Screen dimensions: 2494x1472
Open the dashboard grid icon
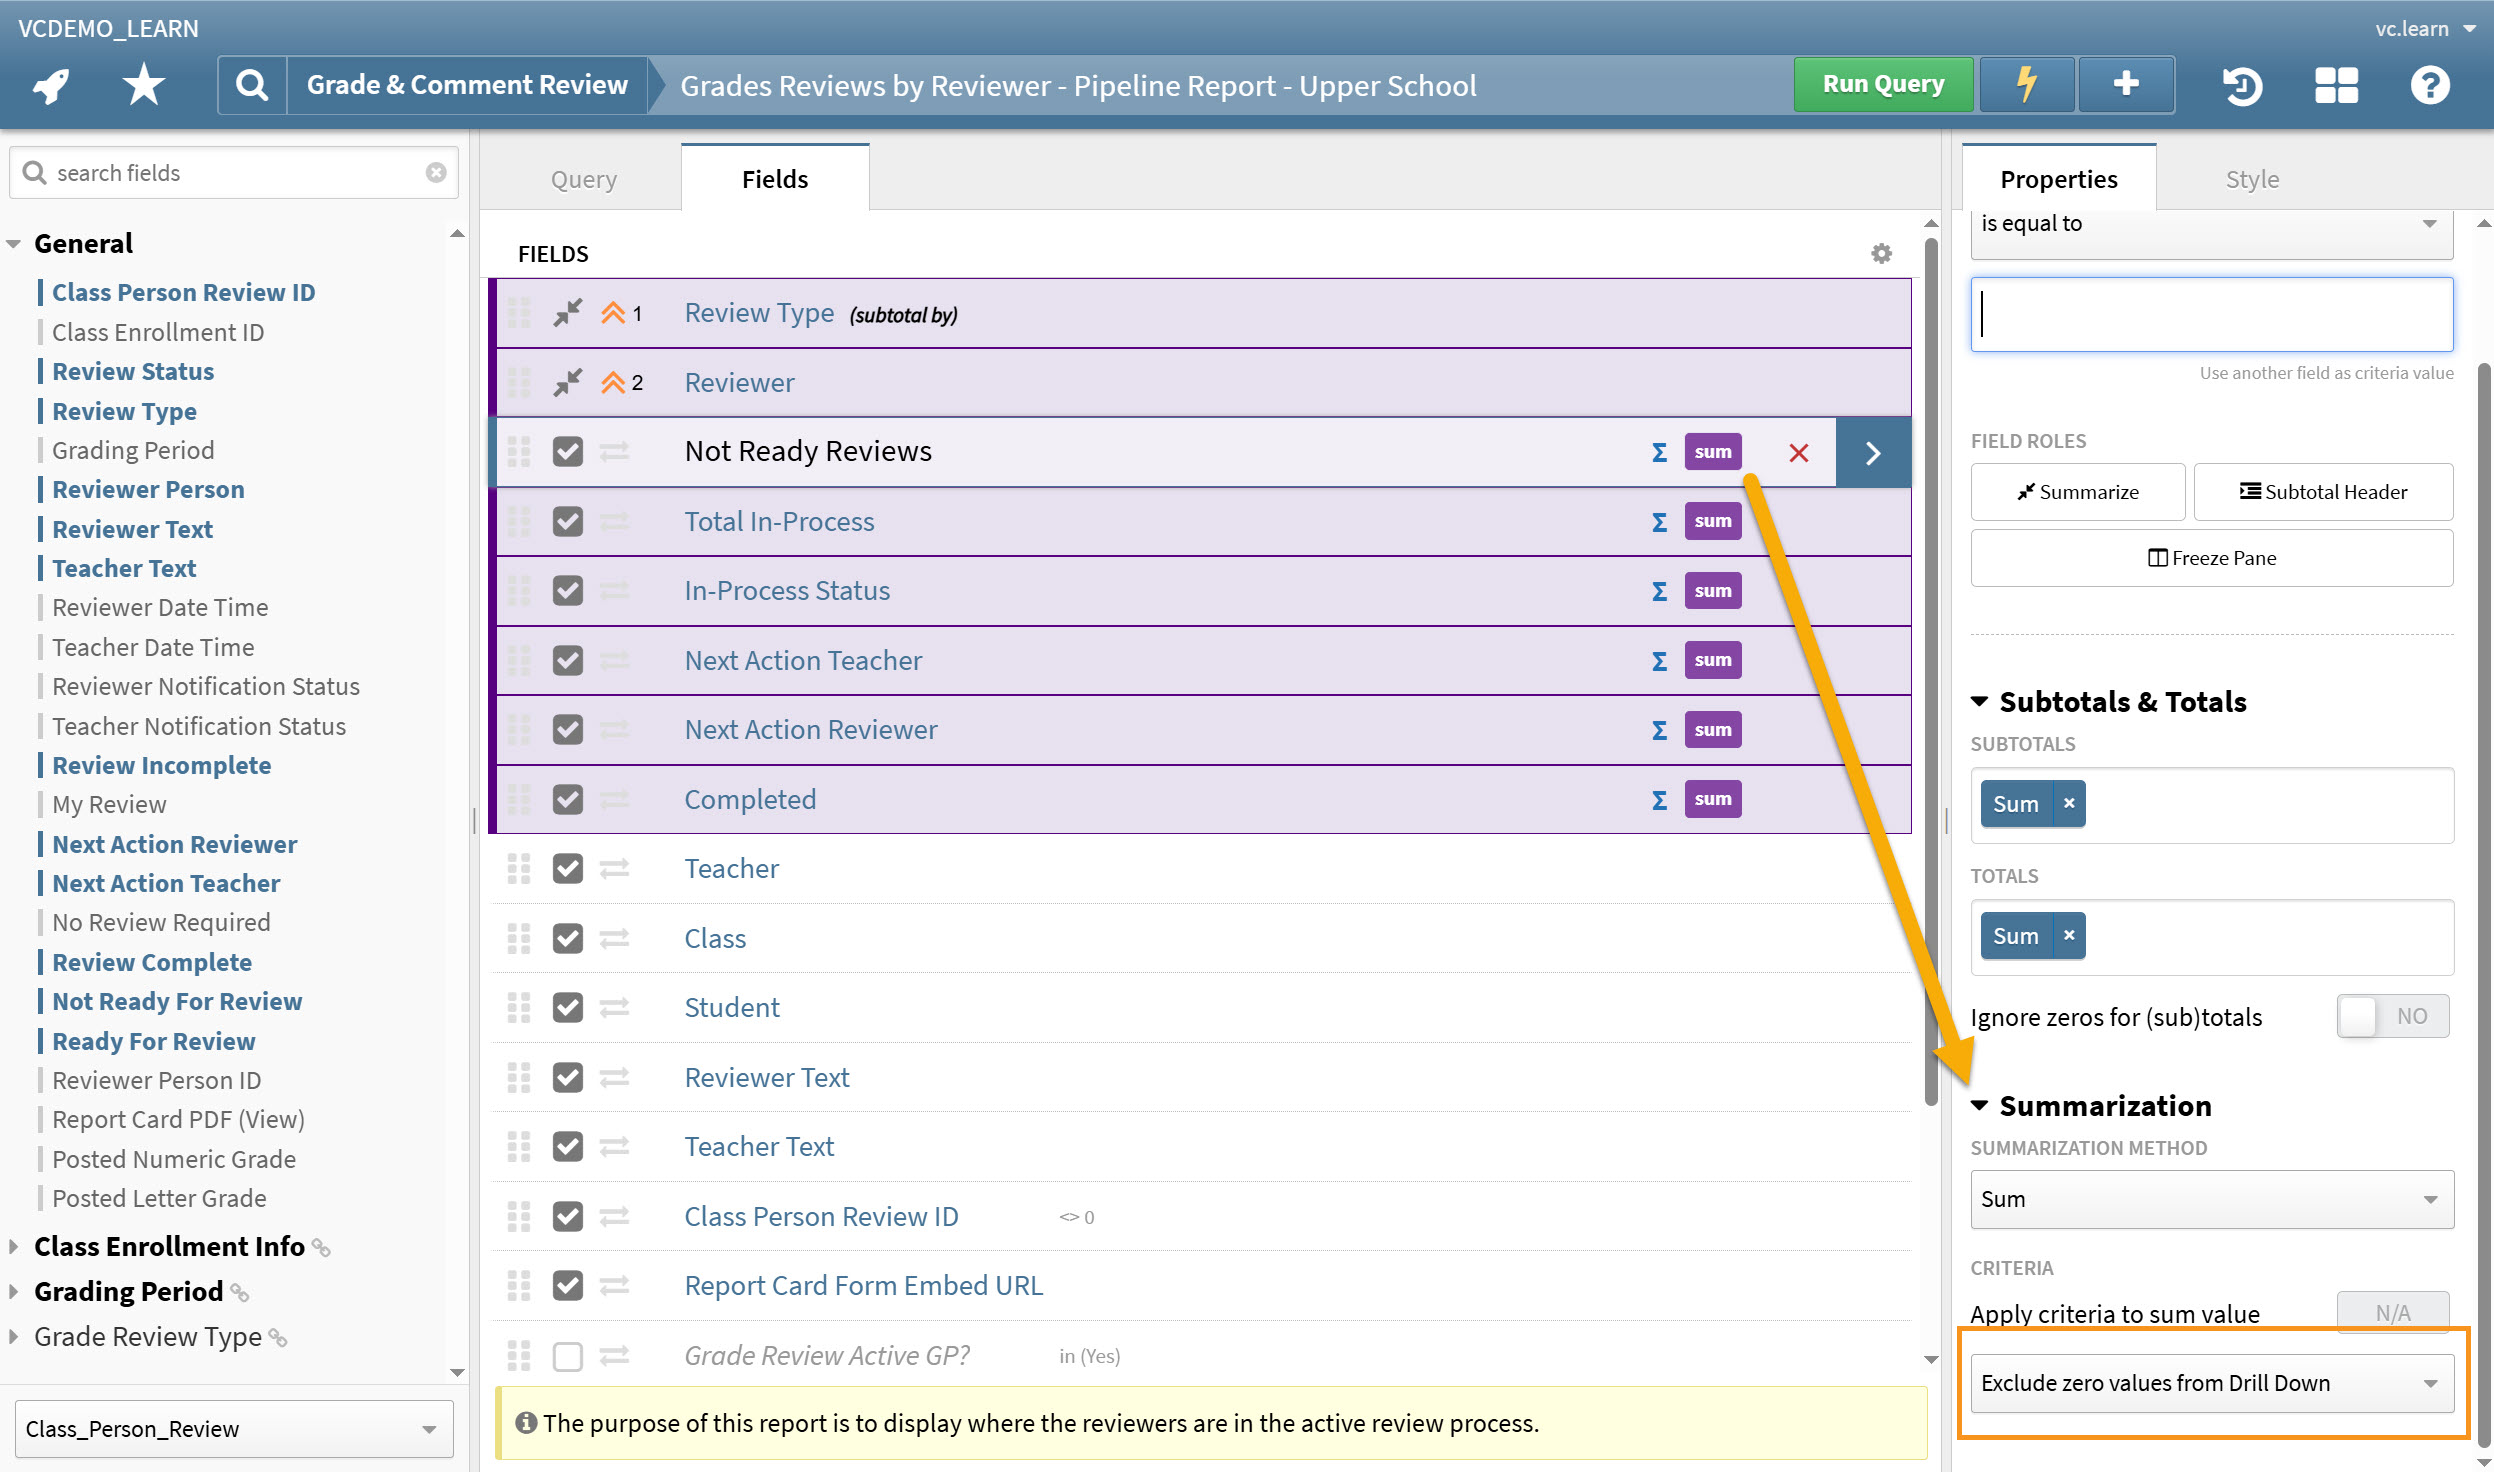[x=2337, y=86]
